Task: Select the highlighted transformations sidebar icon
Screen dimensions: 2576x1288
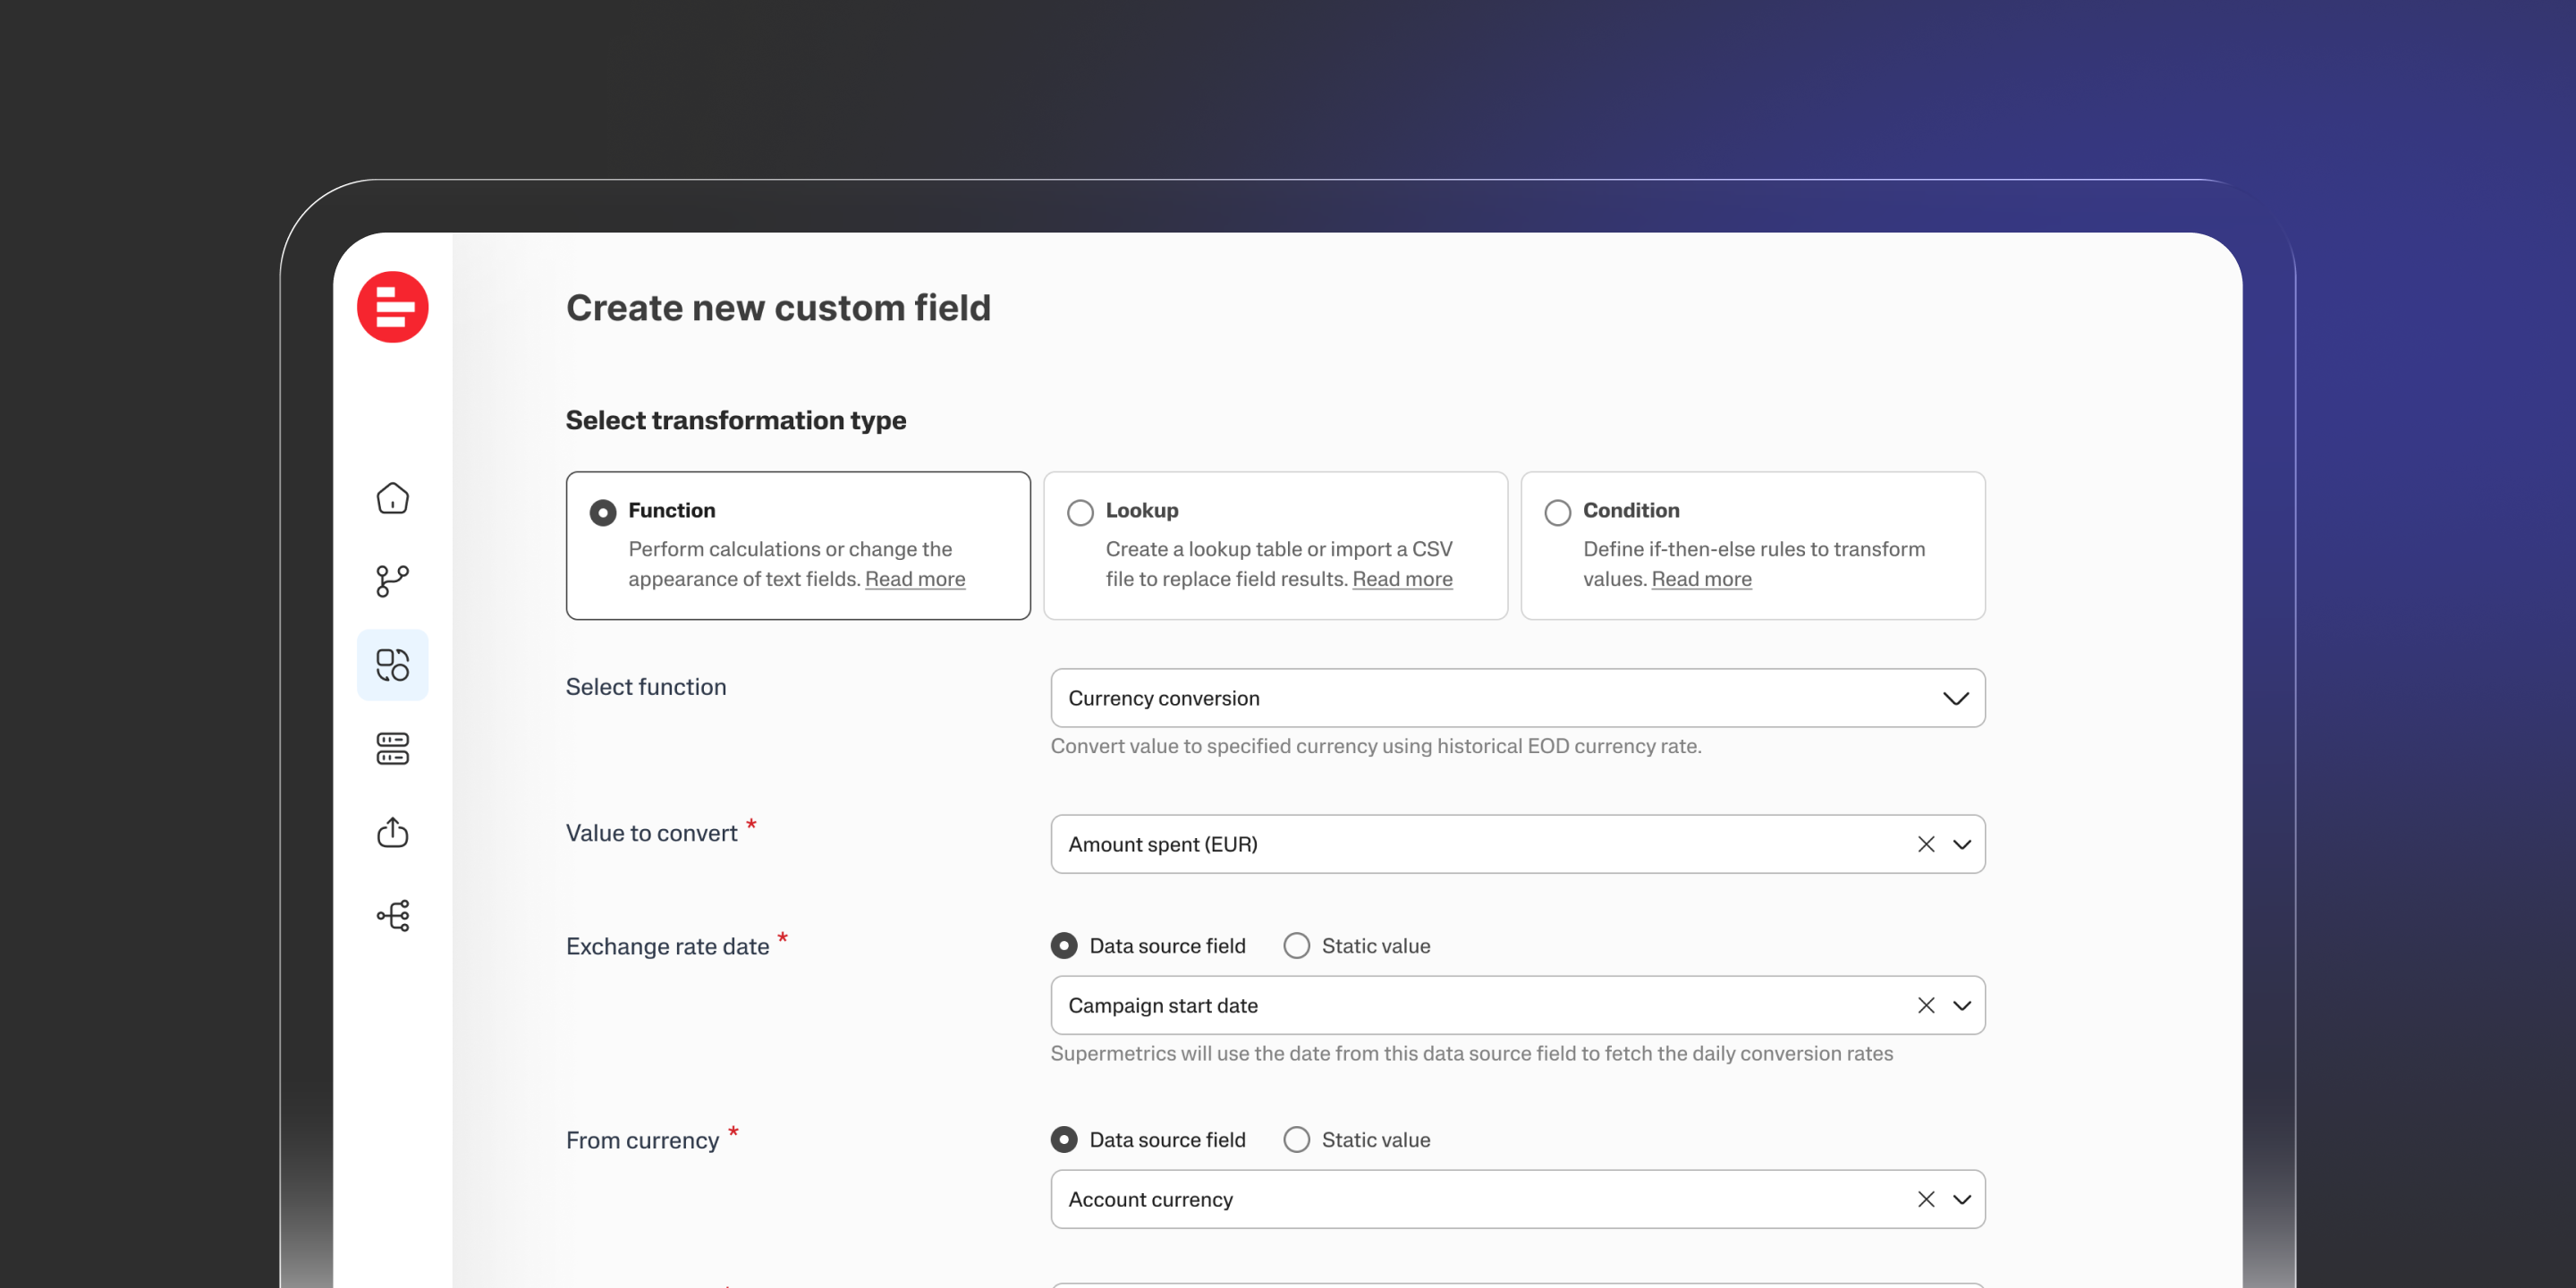Action: click(x=392, y=665)
